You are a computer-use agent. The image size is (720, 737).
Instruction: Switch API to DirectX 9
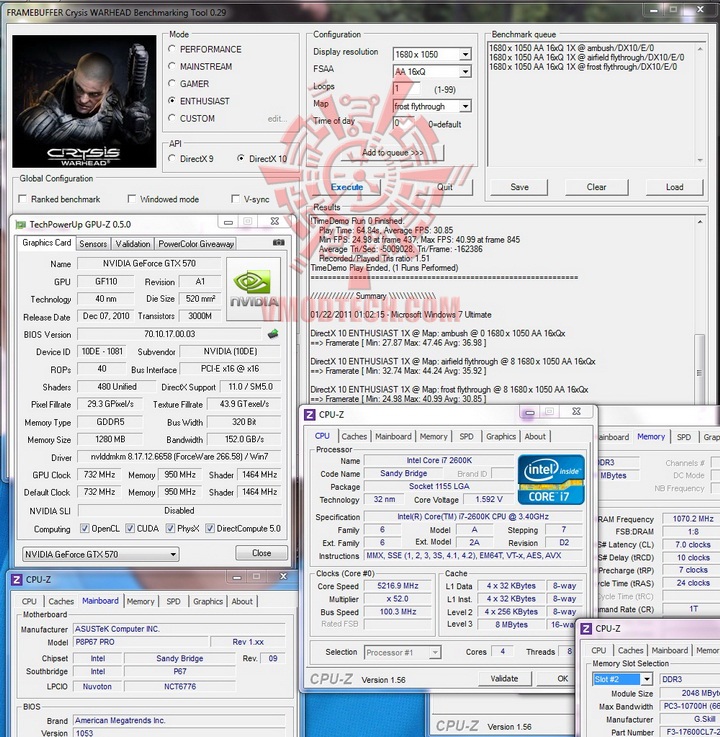[172, 158]
